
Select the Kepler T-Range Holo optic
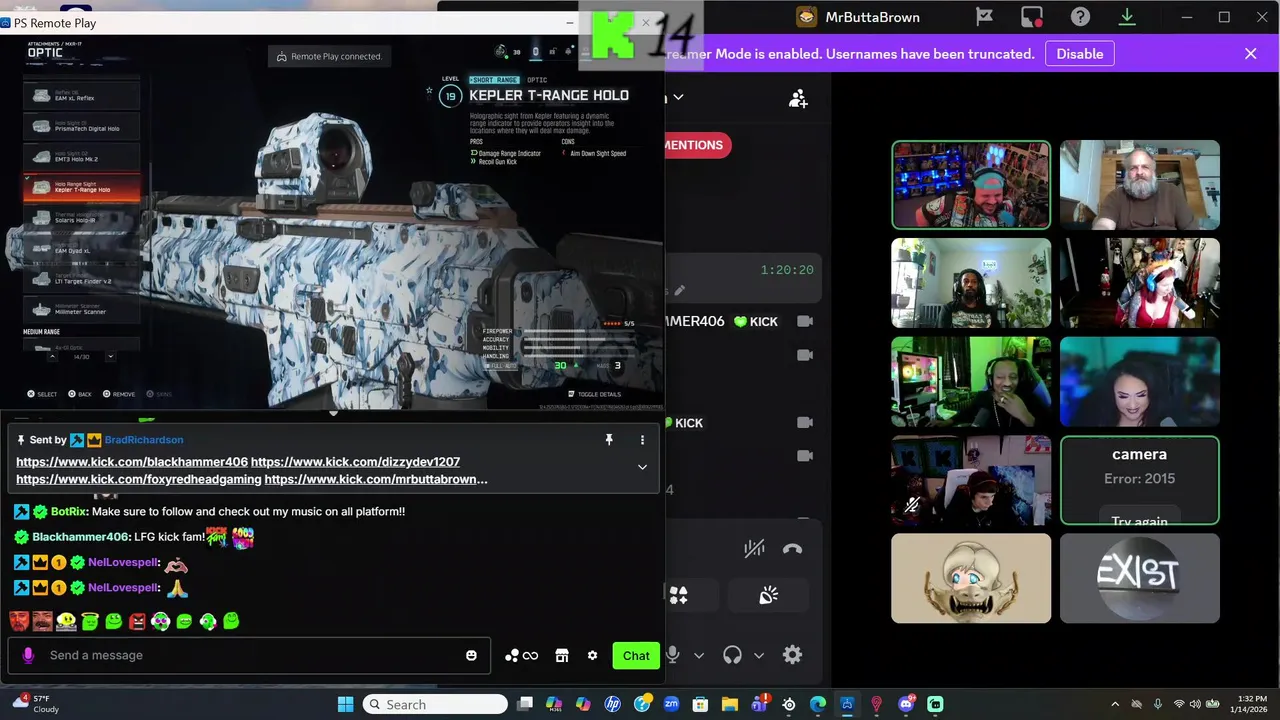(x=82, y=187)
